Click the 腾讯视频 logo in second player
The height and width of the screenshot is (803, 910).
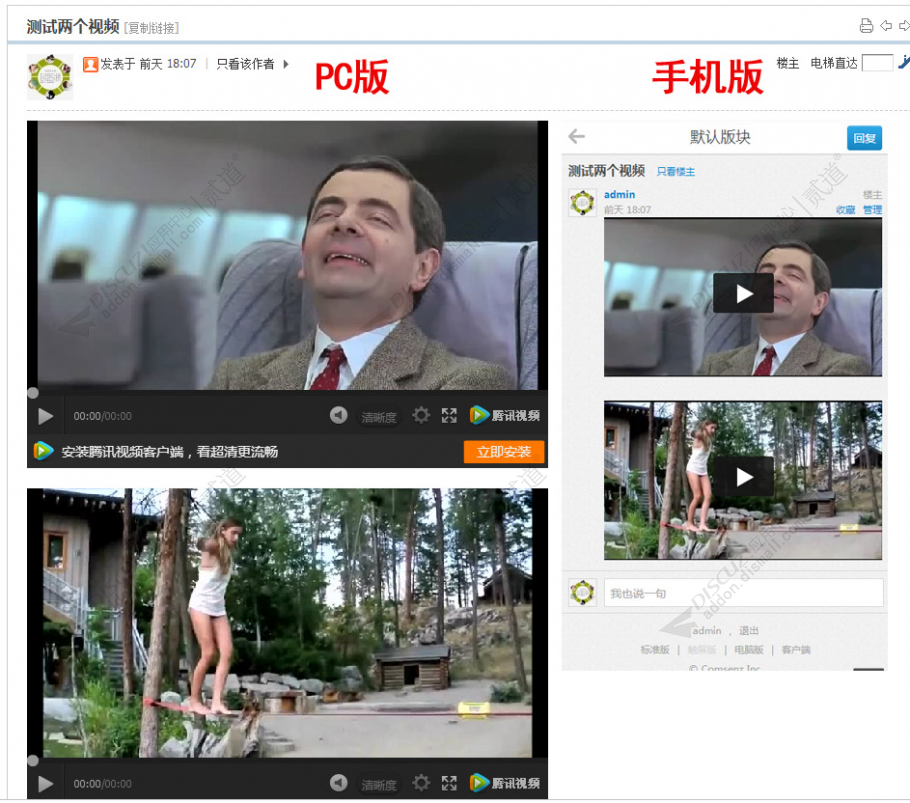click(x=505, y=783)
